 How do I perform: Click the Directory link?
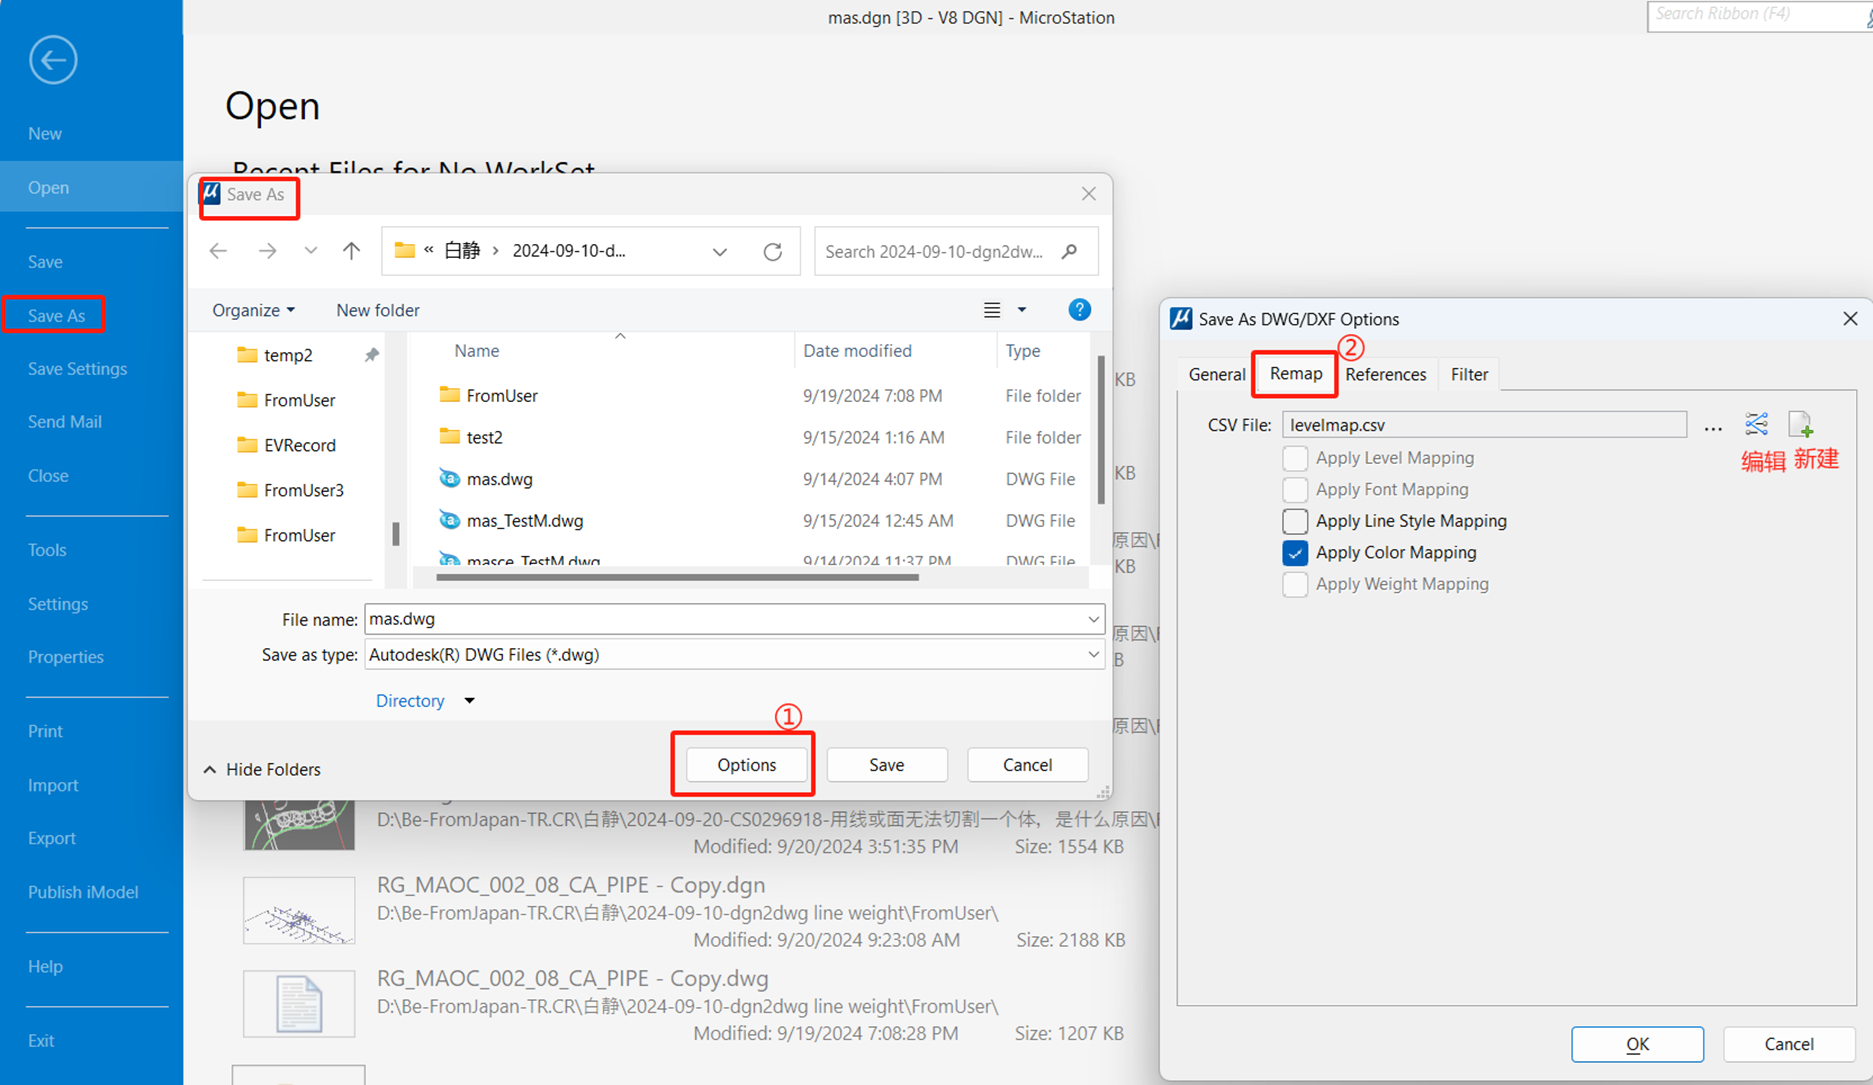pyautogui.click(x=410, y=701)
